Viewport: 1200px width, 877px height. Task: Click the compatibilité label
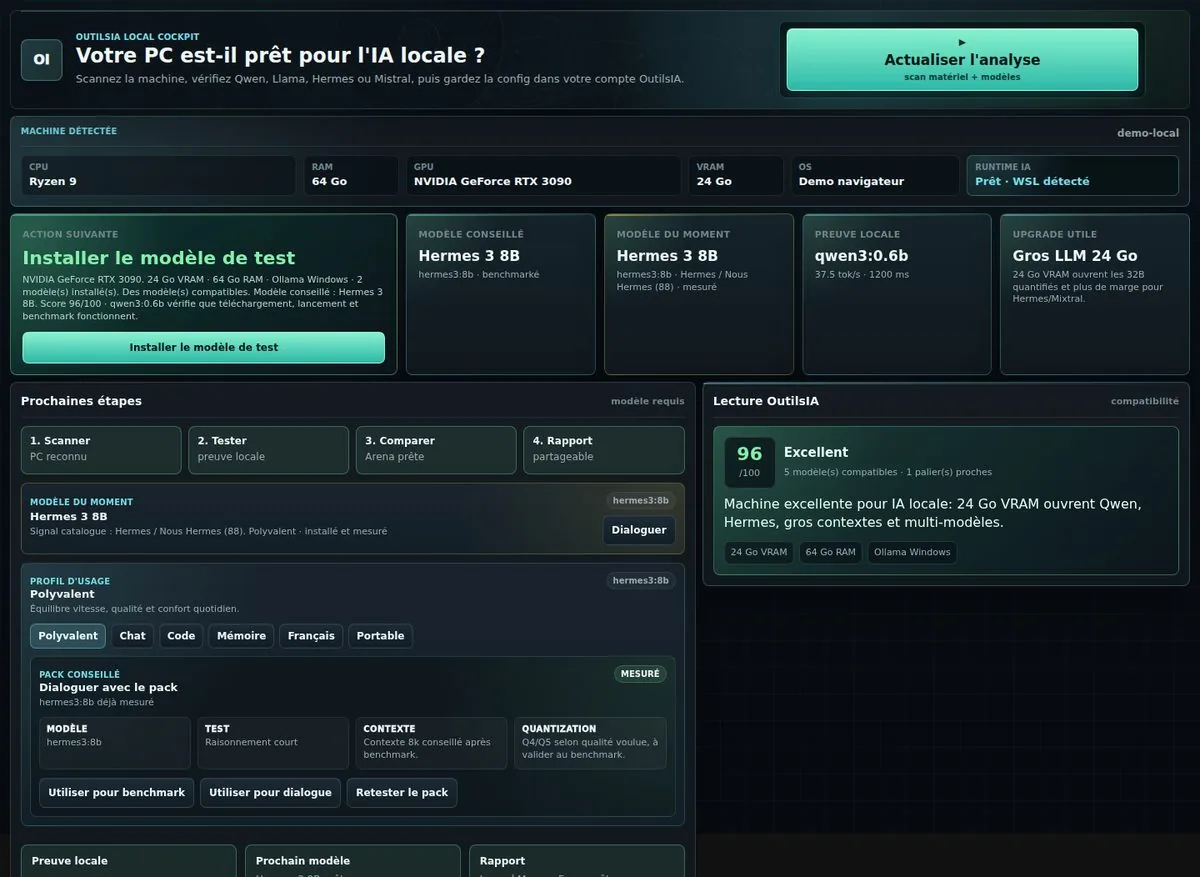(1145, 401)
